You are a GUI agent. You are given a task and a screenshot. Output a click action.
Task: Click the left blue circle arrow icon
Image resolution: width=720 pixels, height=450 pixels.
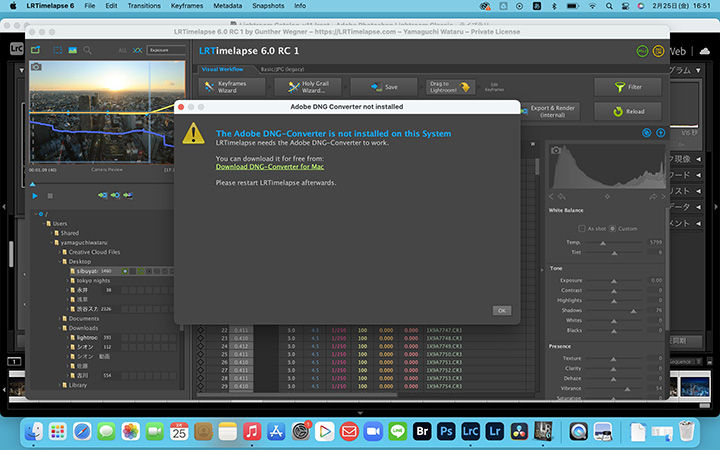[x=647, y=133]
